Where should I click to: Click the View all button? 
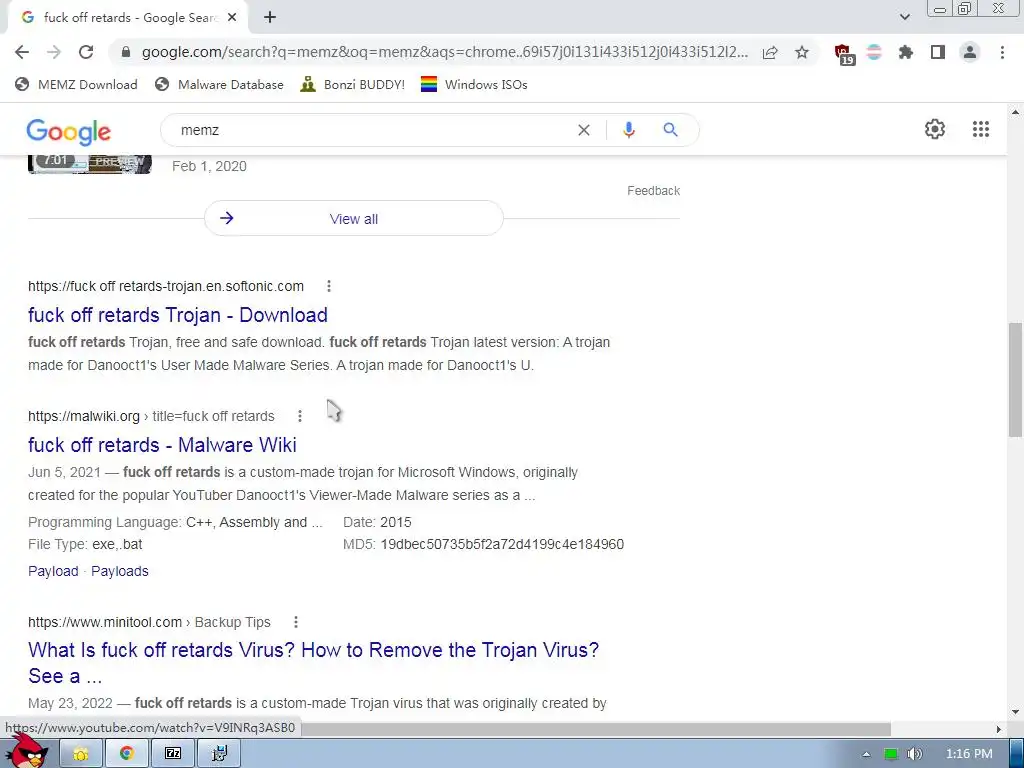[354, 219]
